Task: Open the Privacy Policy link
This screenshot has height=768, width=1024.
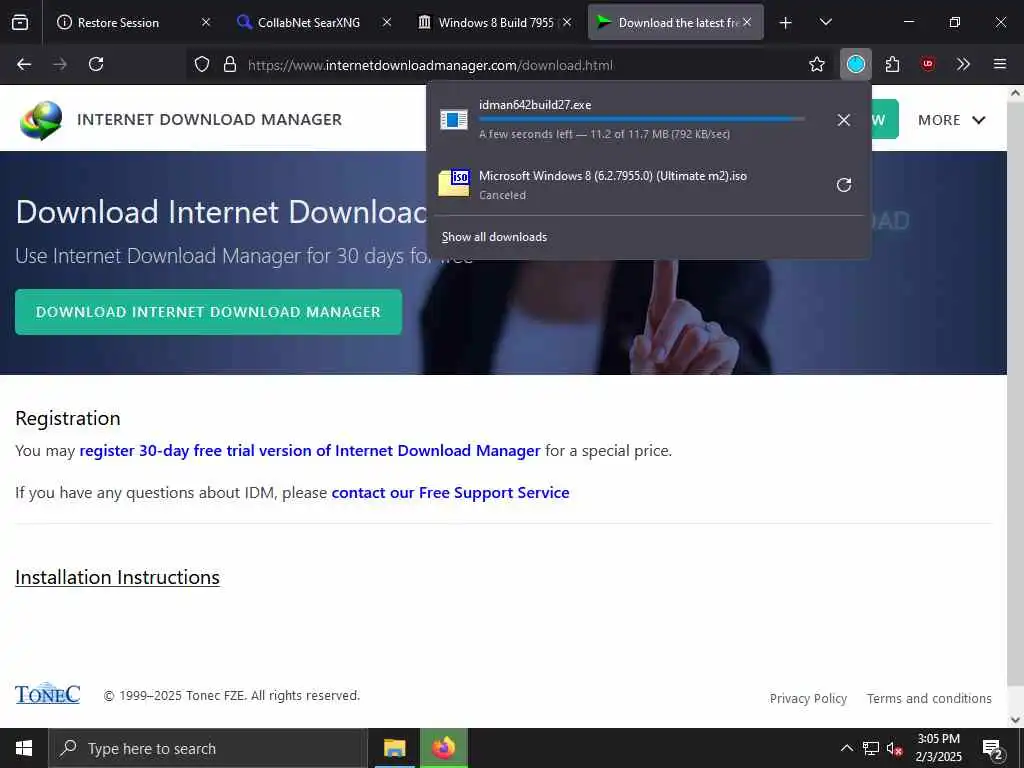Action: 808,698
